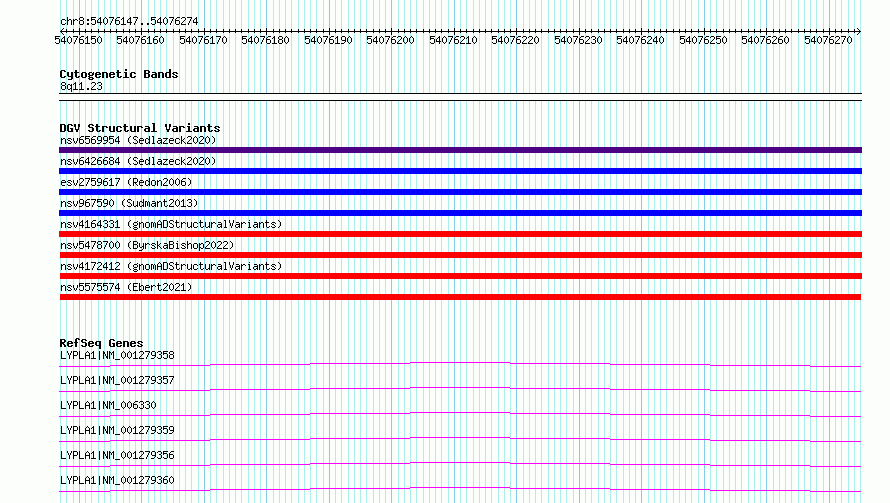The height and width of the screenshot is (503, 890).
Task: Select transcript LYPLA1|NM_001279356
Action: click(x=117, y=455)
